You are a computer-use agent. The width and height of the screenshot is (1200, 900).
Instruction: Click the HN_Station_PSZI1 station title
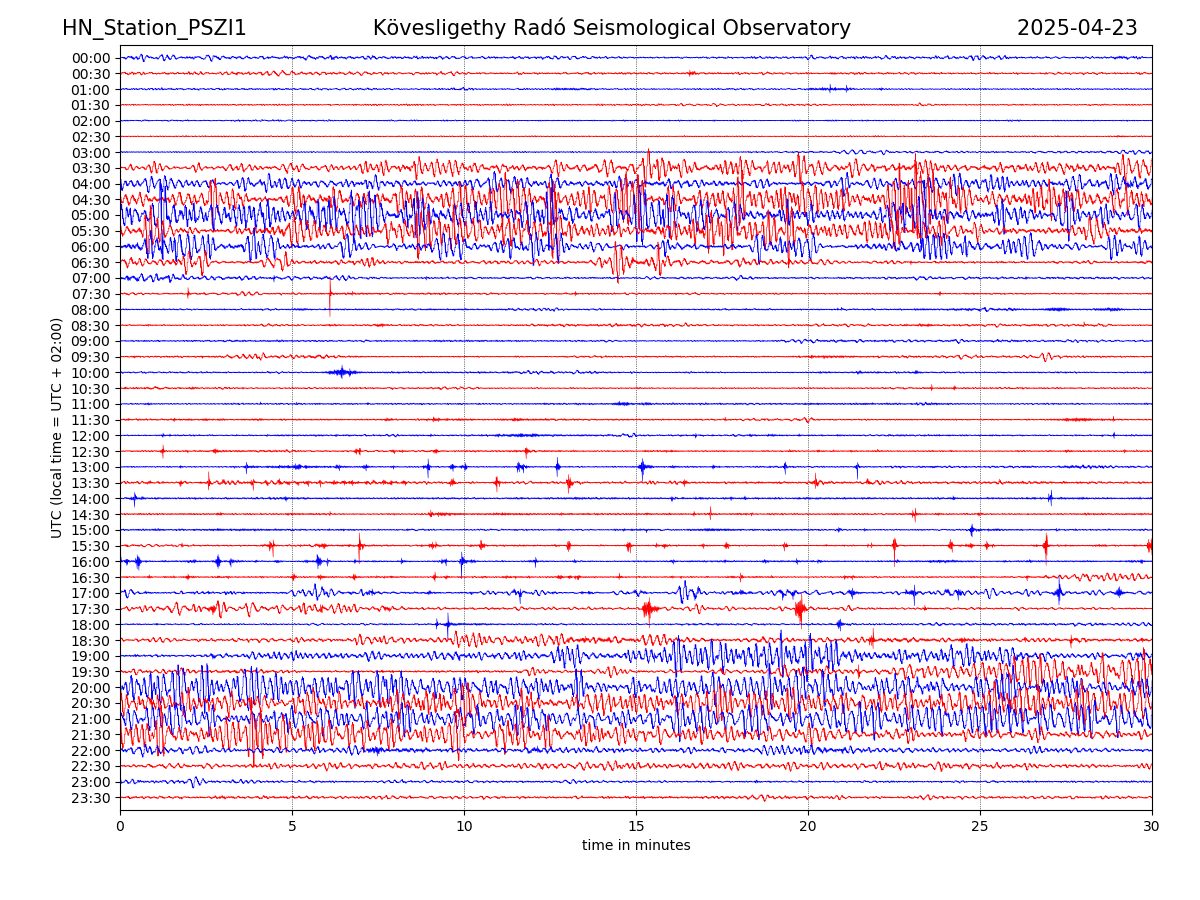coord(154,28)
